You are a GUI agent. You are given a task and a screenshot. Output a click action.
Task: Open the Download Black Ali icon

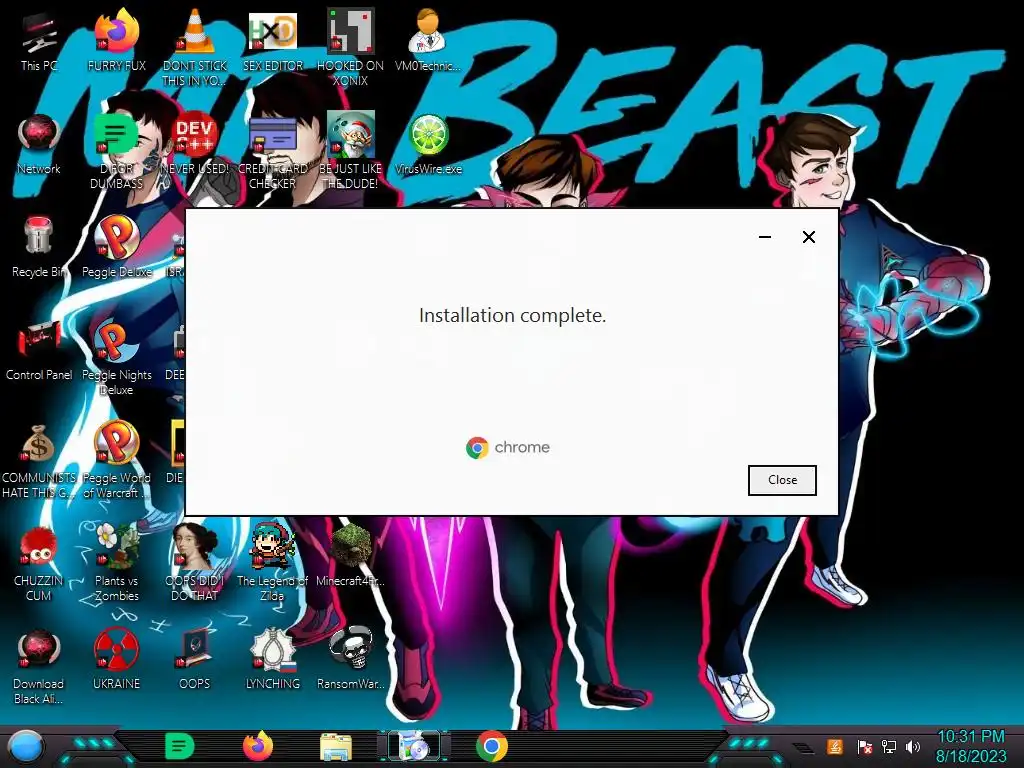click(39, 667)
